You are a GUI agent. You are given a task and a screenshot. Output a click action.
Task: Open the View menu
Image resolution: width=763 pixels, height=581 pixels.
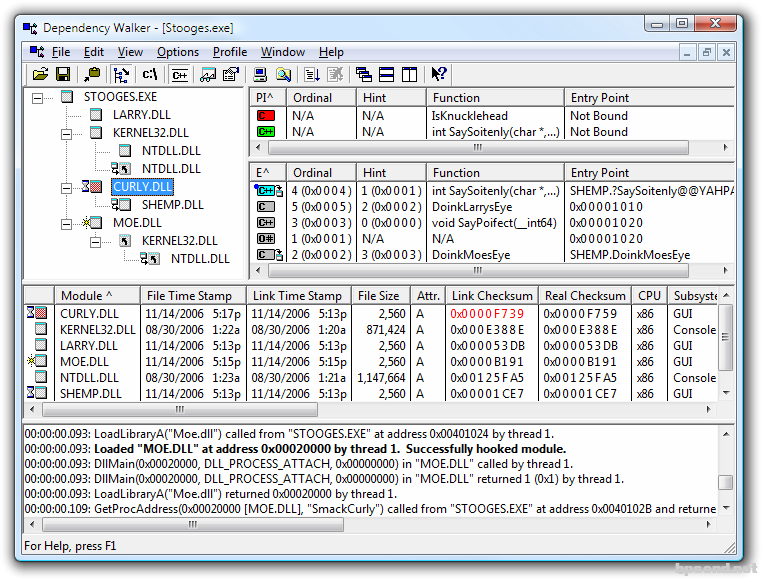tap(130, 52)
